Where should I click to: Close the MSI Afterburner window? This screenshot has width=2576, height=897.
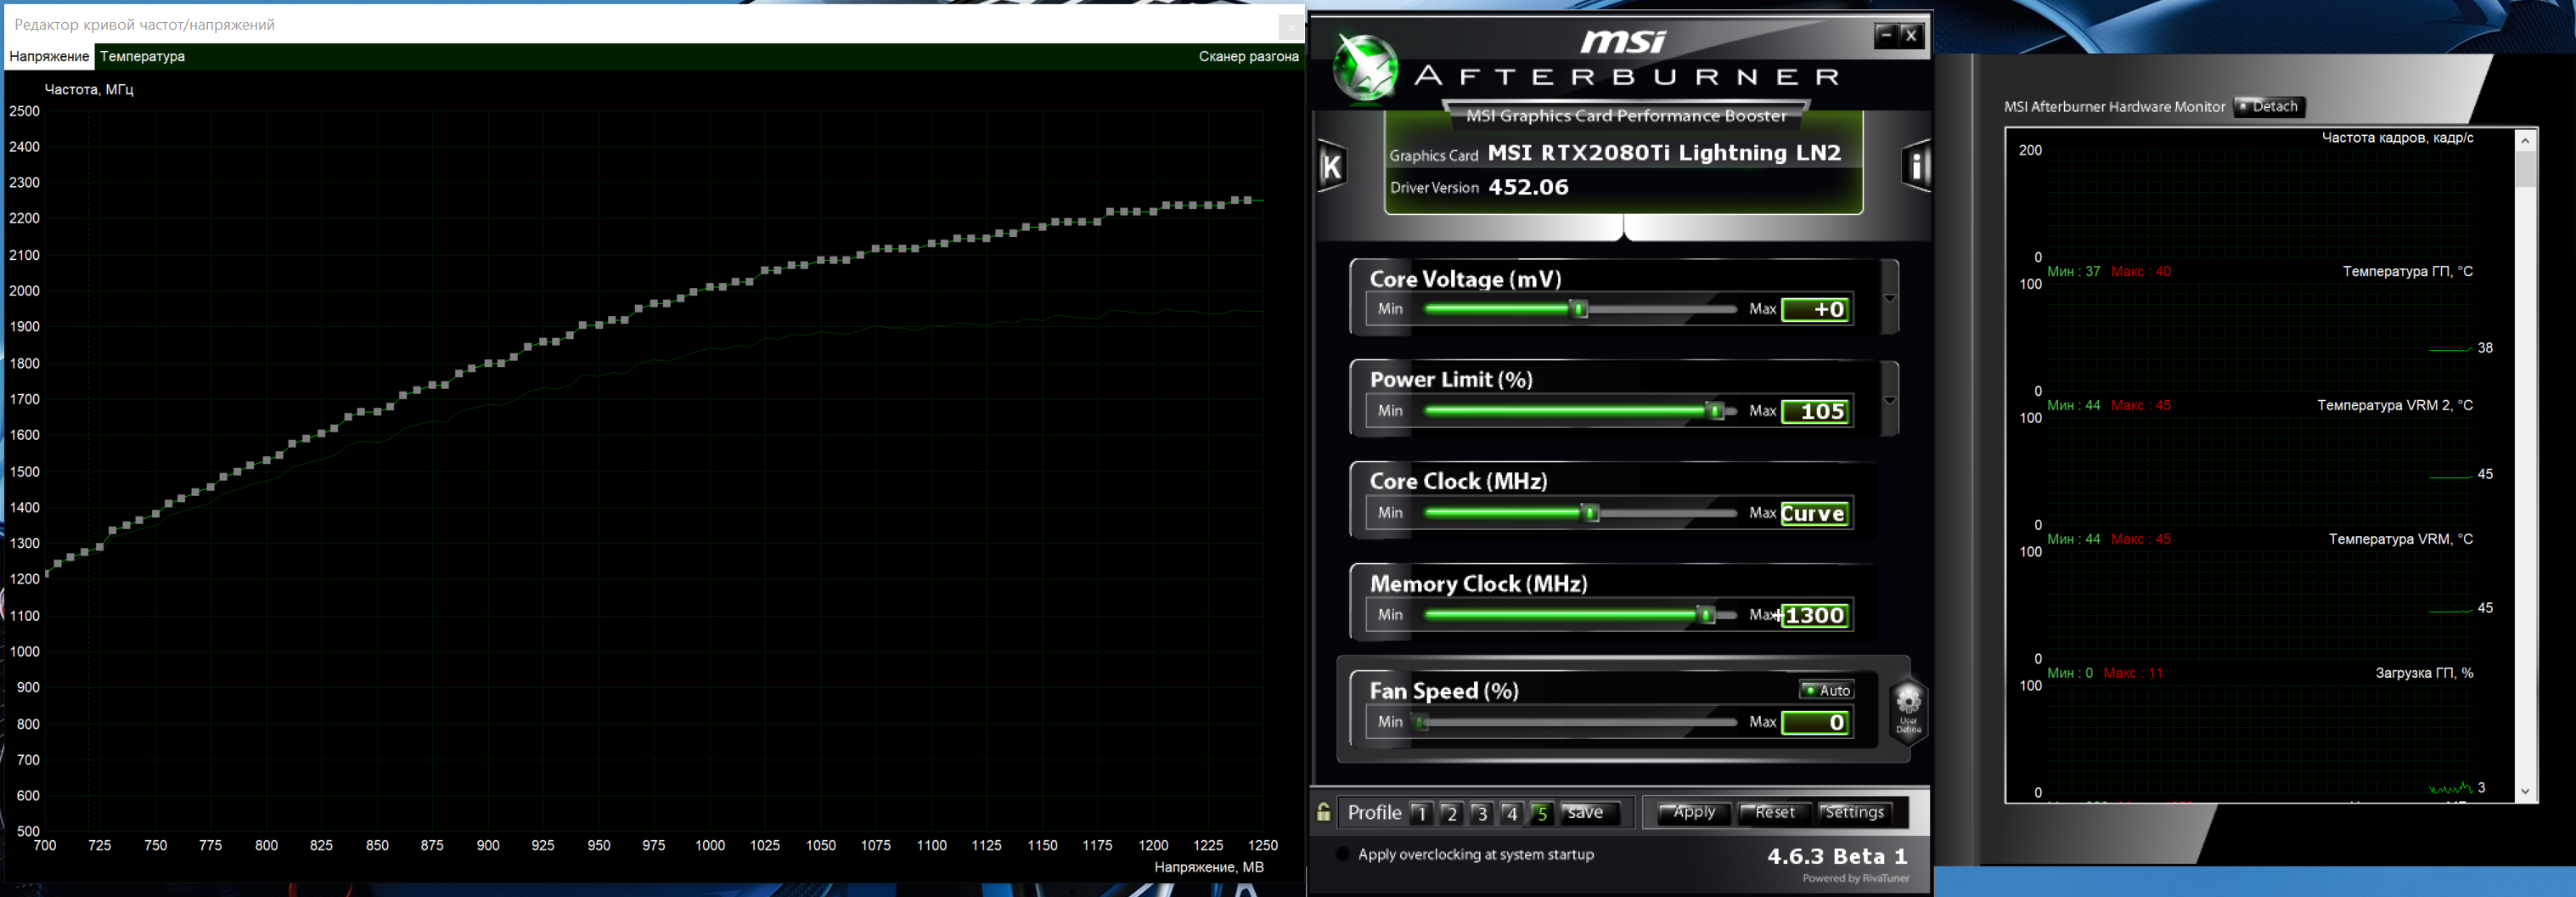click(1911, 36)
